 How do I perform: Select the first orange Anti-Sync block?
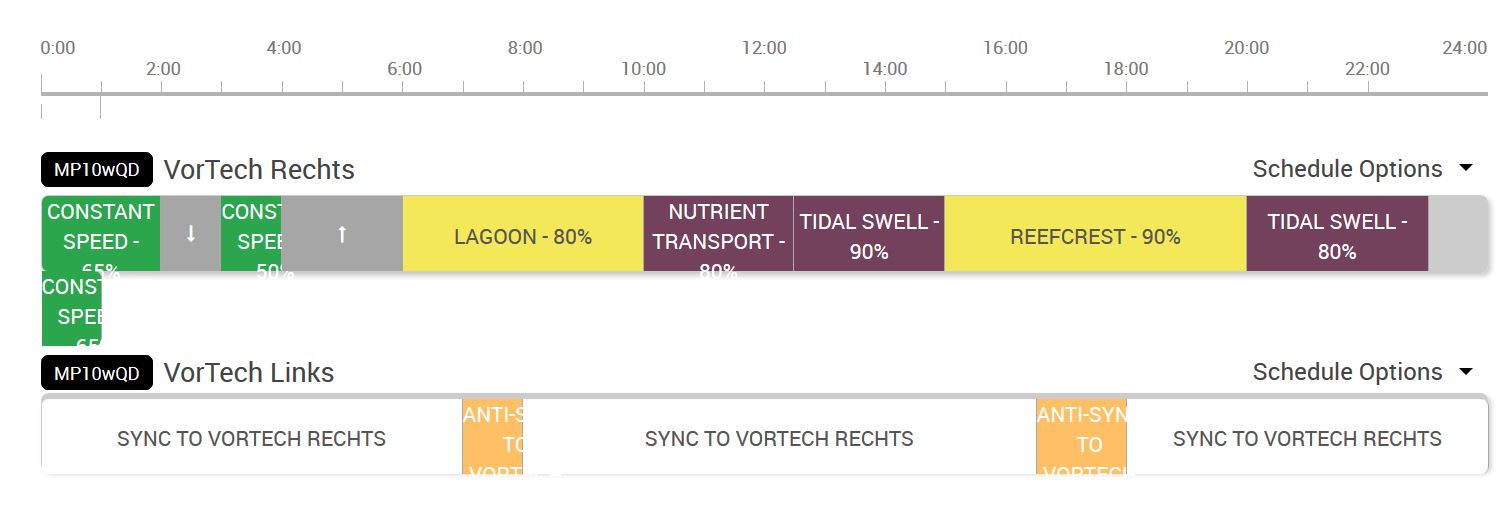[492, 439]
